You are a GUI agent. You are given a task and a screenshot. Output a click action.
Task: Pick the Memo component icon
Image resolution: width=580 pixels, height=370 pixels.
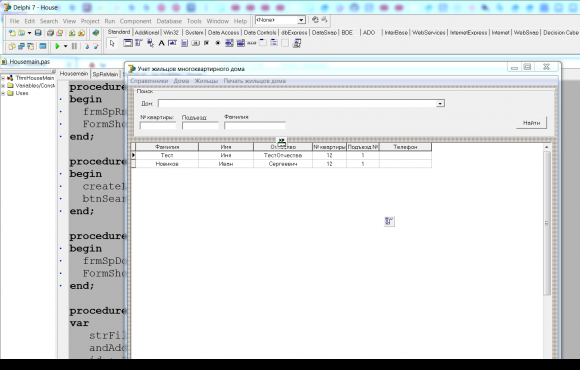coord(184,43)
